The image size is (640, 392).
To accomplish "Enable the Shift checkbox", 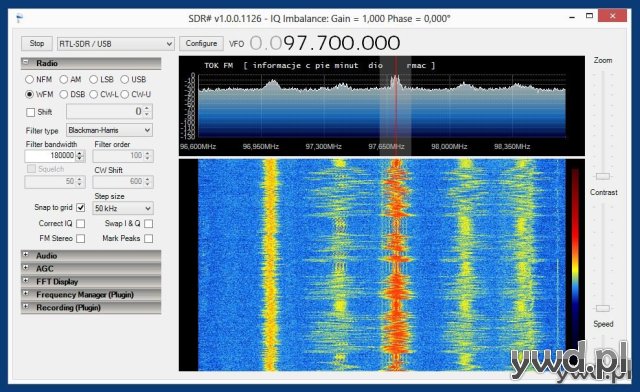I will (31, 112).
